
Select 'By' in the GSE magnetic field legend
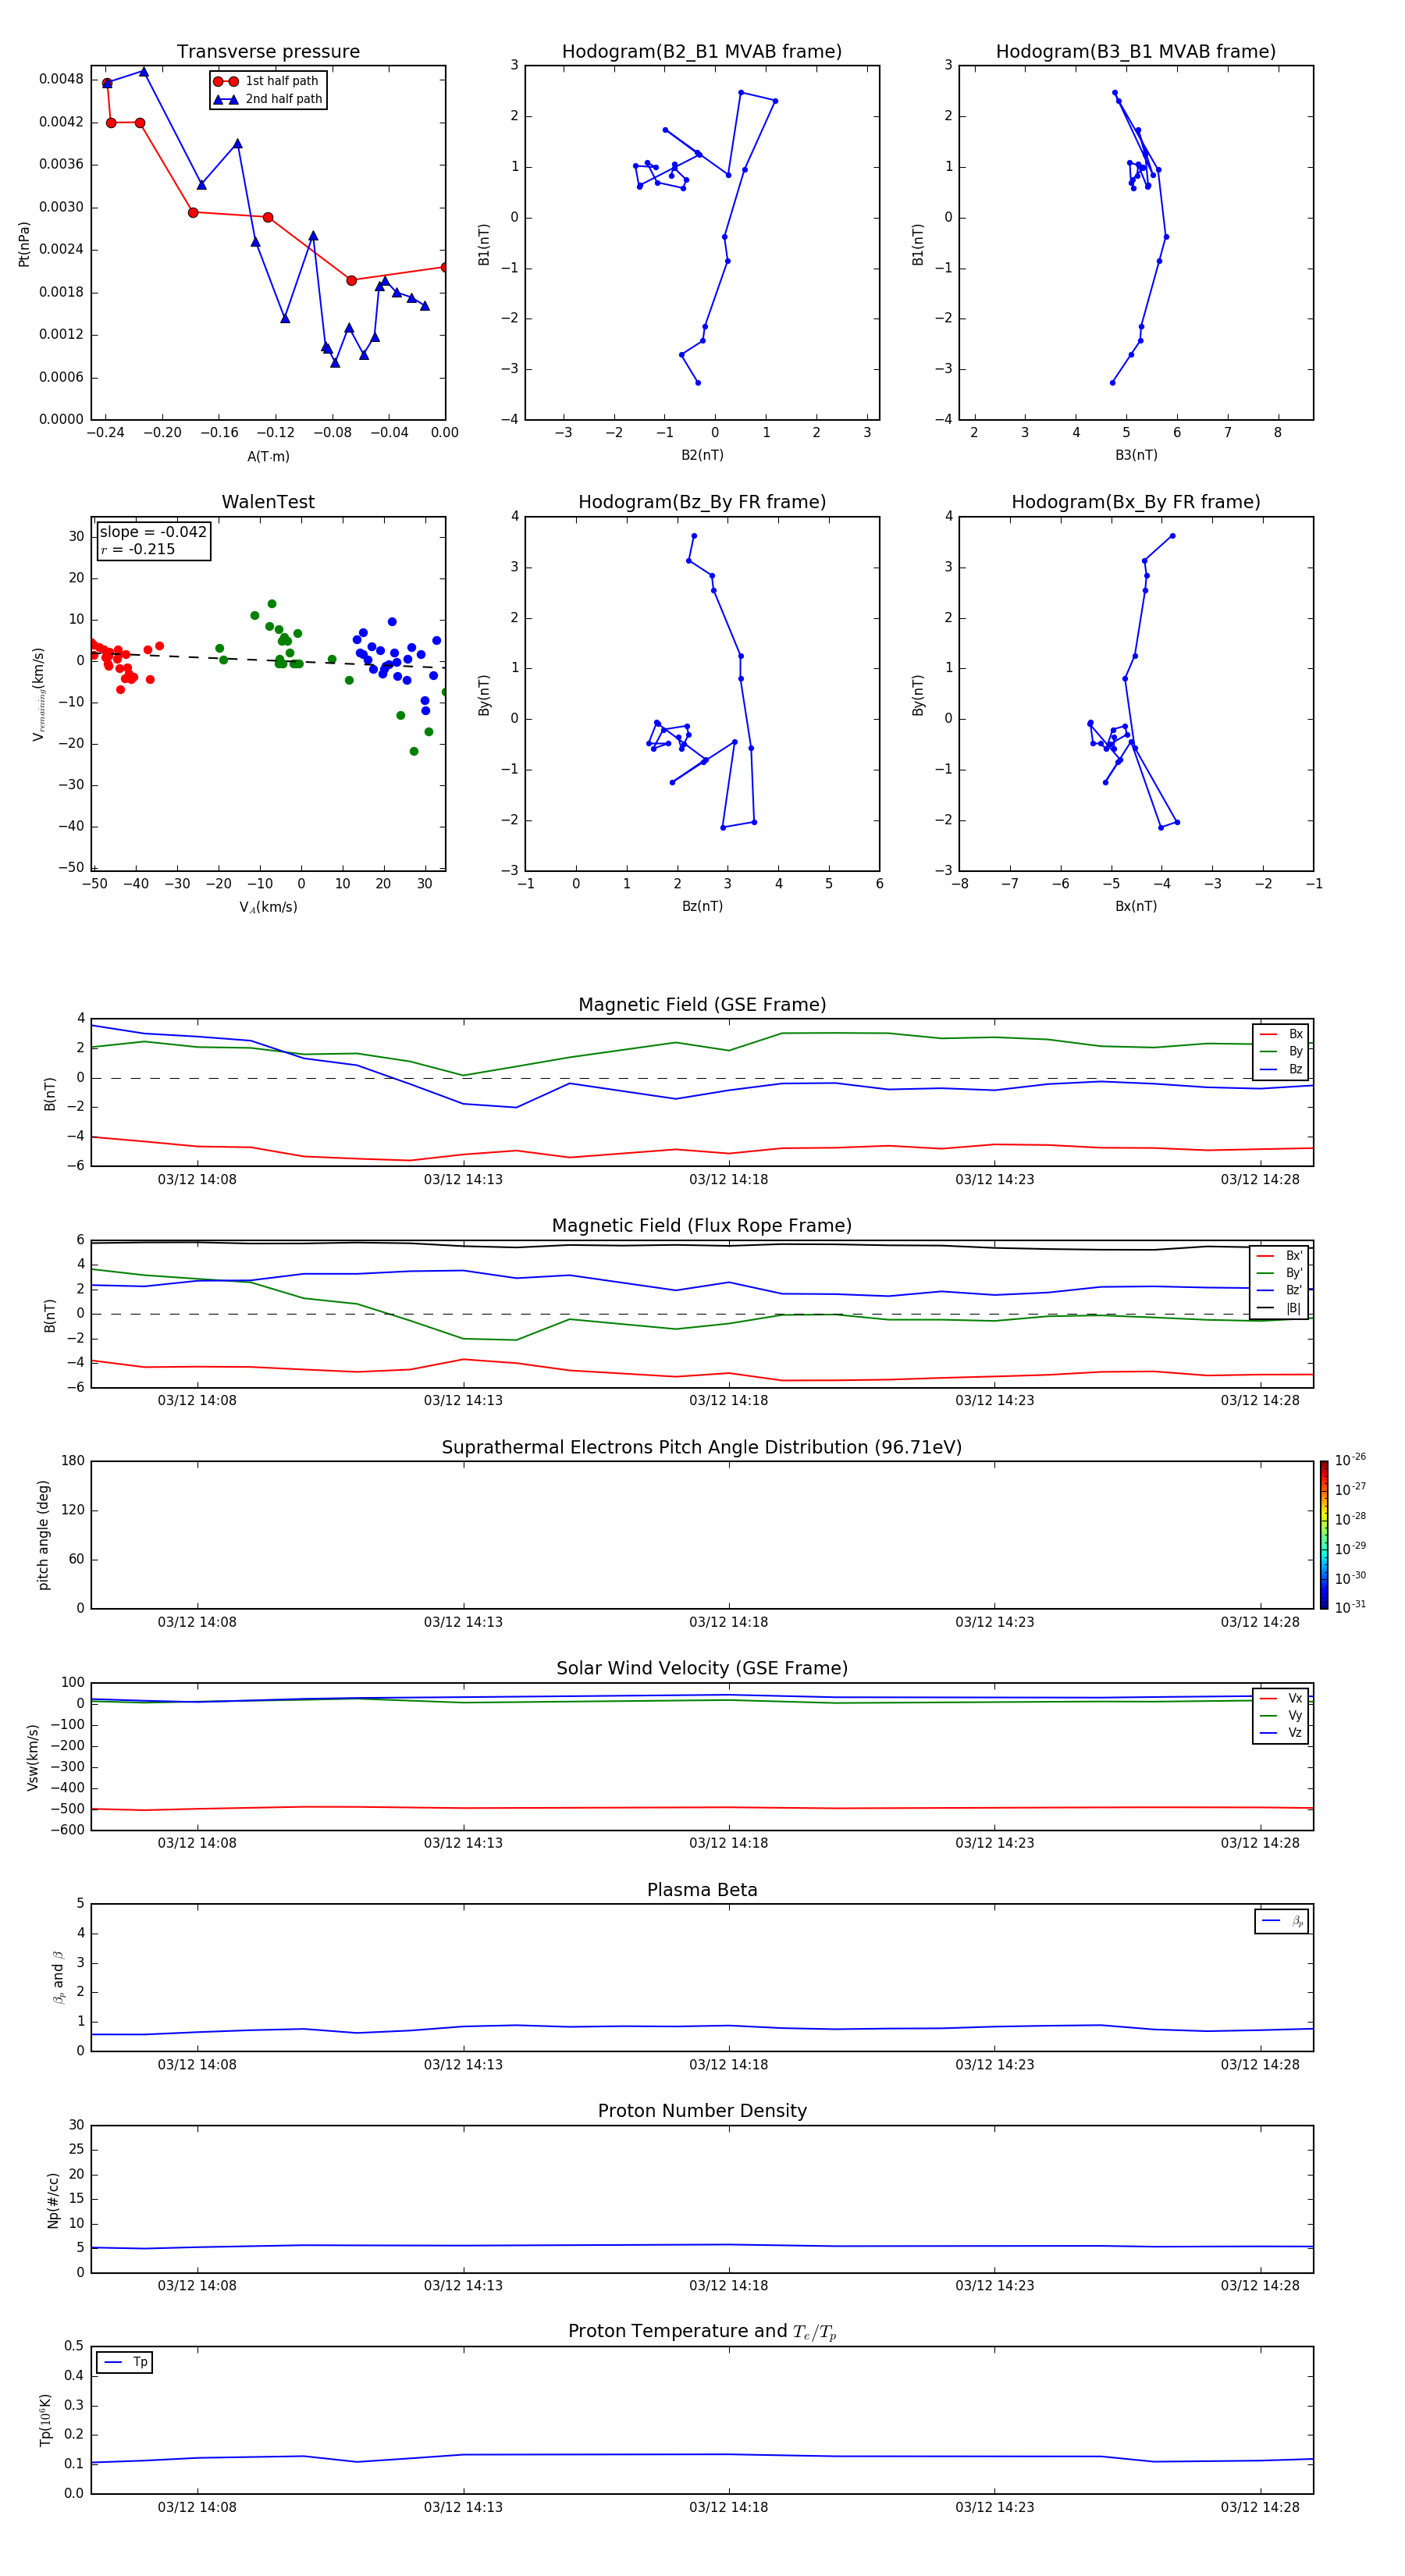coord(1281,1051)
